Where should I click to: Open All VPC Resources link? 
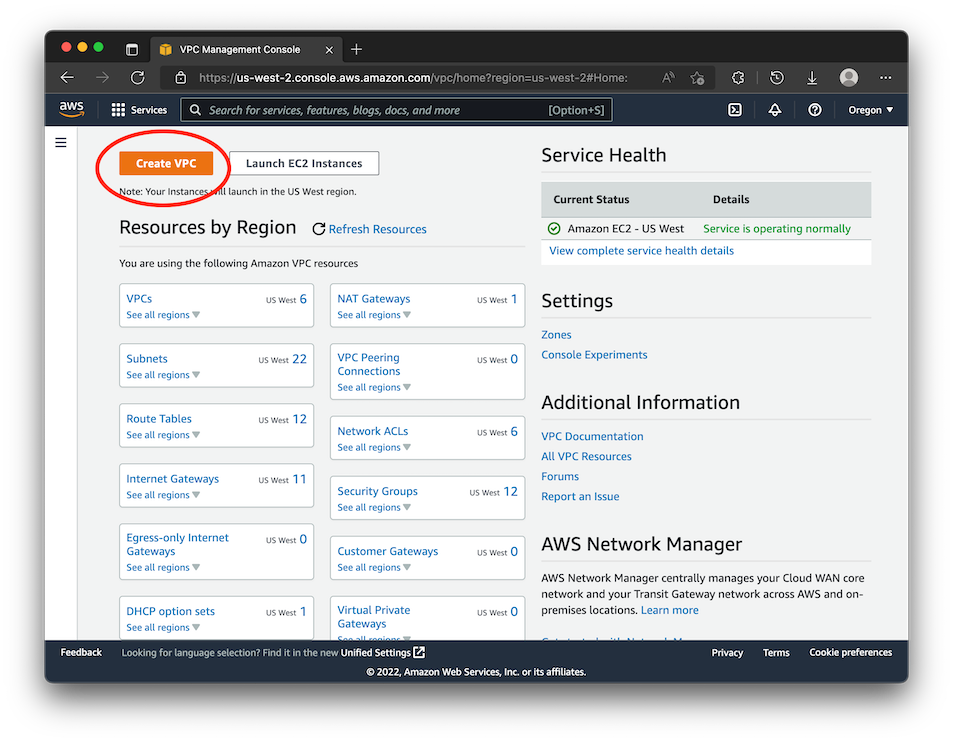click(x=587, y=456)
